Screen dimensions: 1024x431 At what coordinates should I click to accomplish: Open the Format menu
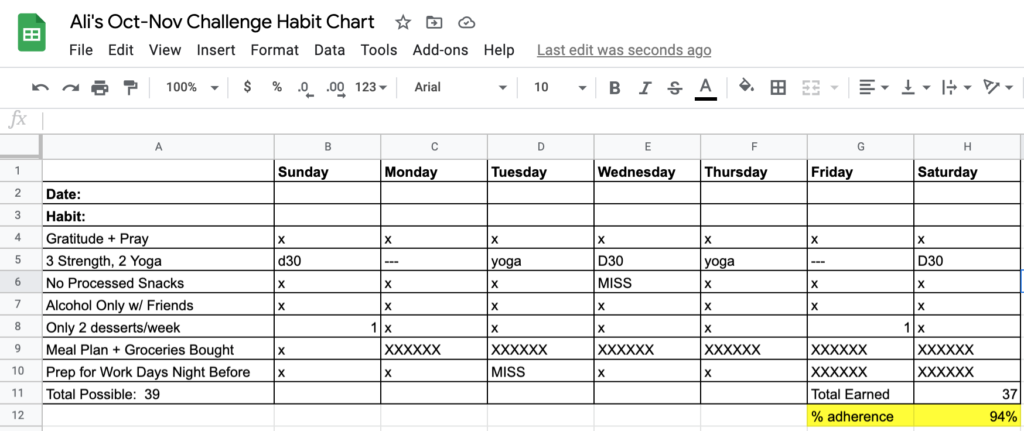coord(274,50)
